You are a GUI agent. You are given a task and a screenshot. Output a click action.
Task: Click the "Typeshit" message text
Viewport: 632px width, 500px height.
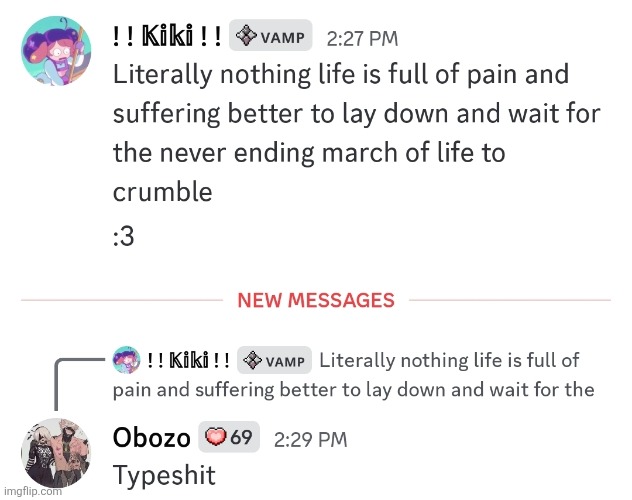pos(163,474)
